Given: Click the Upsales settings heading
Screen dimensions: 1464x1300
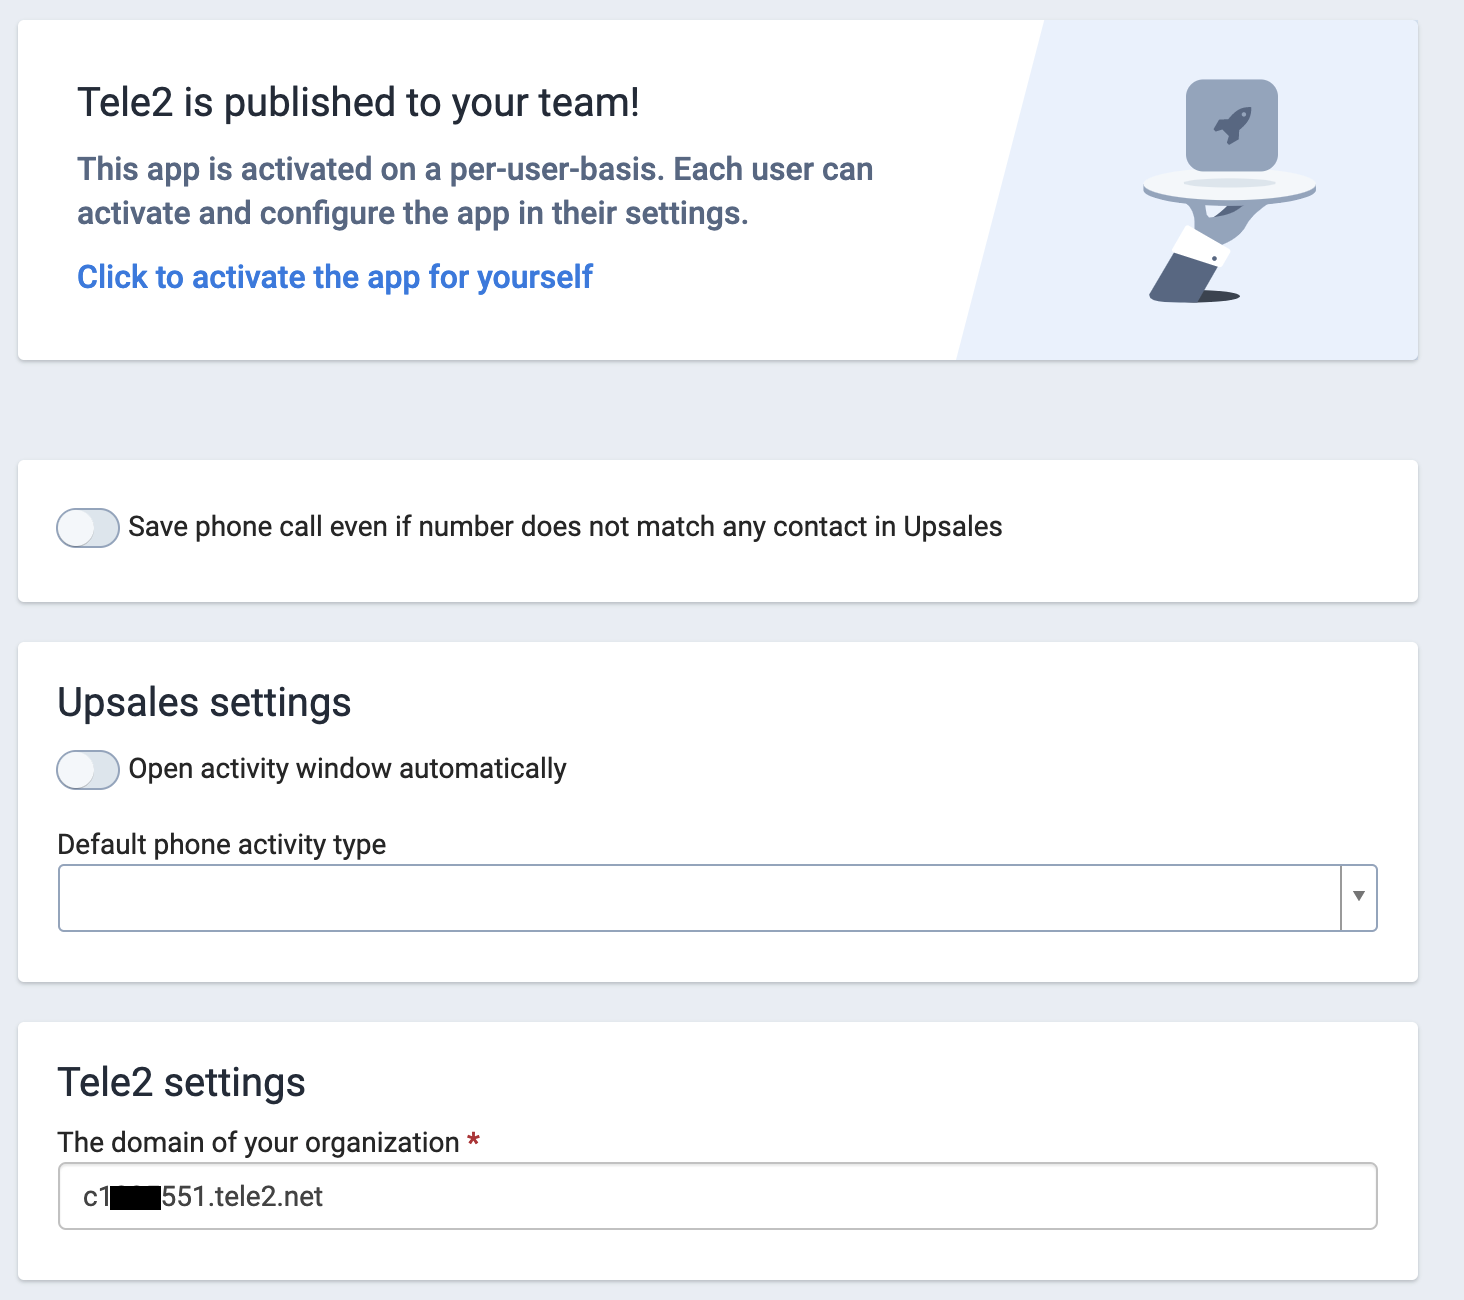Looking at the screenshot, I should click(204, 702).
